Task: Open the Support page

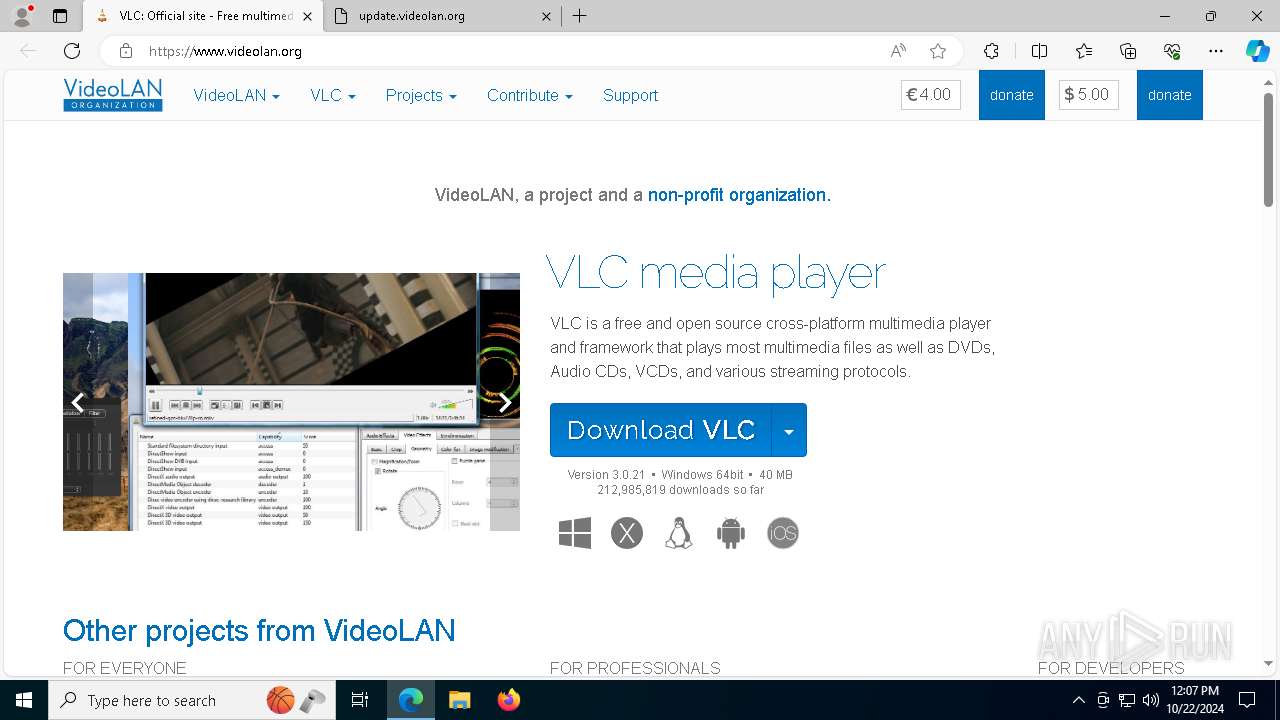Action: 630,95
